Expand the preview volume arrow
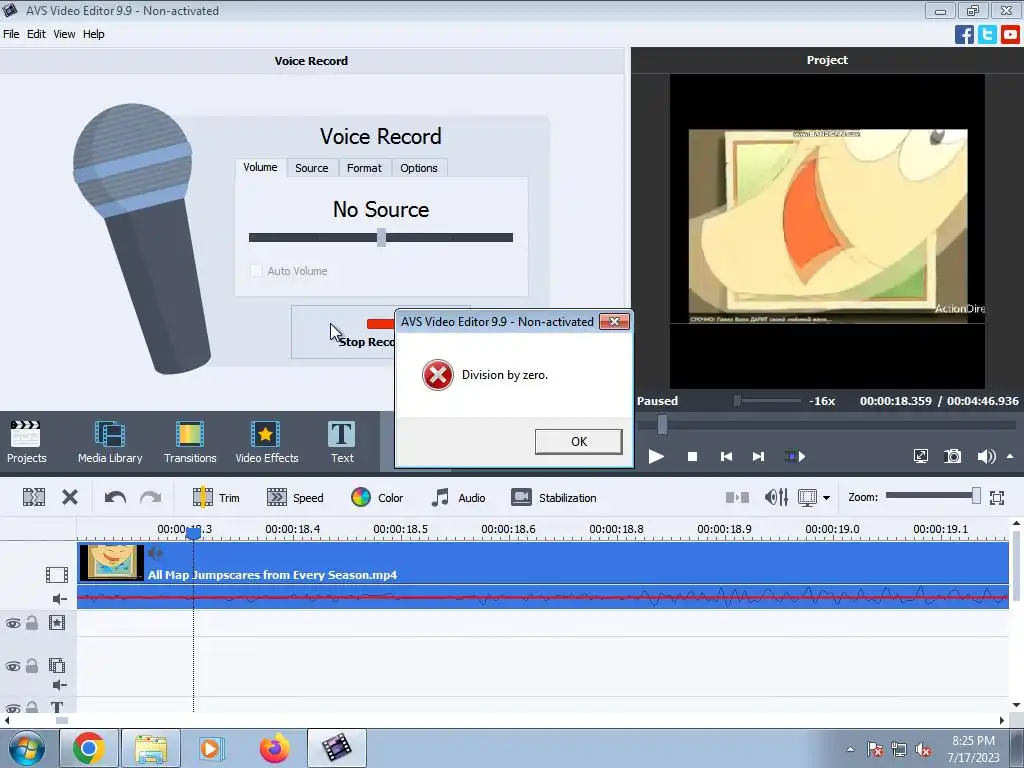 [1010, 456]
